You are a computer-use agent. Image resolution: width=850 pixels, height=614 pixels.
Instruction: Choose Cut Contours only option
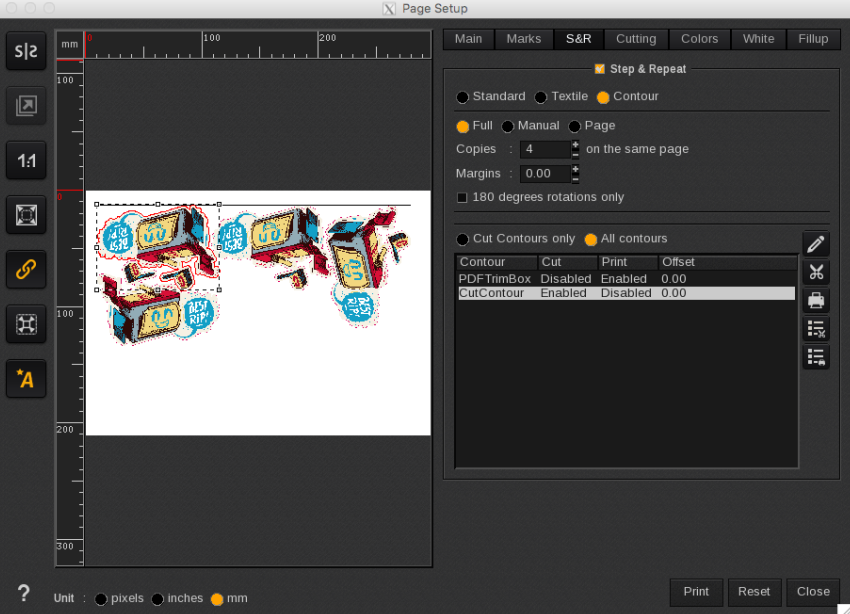[x=462, y=240]
